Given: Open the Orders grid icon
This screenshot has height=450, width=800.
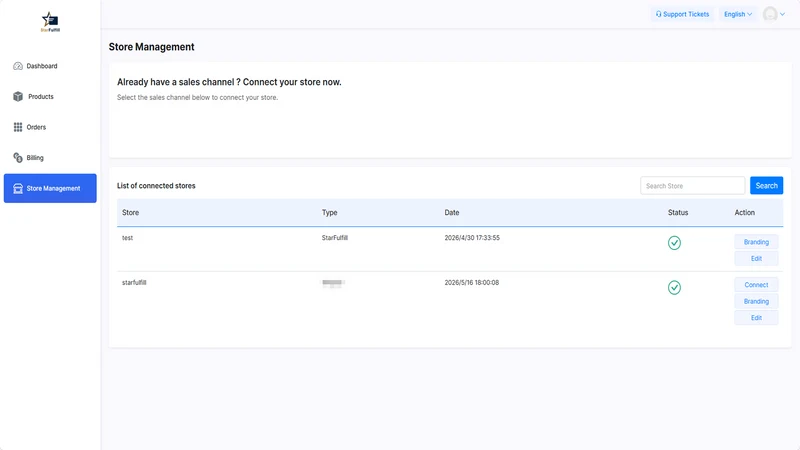Looking at the screenshot, I should pos(18,127).
